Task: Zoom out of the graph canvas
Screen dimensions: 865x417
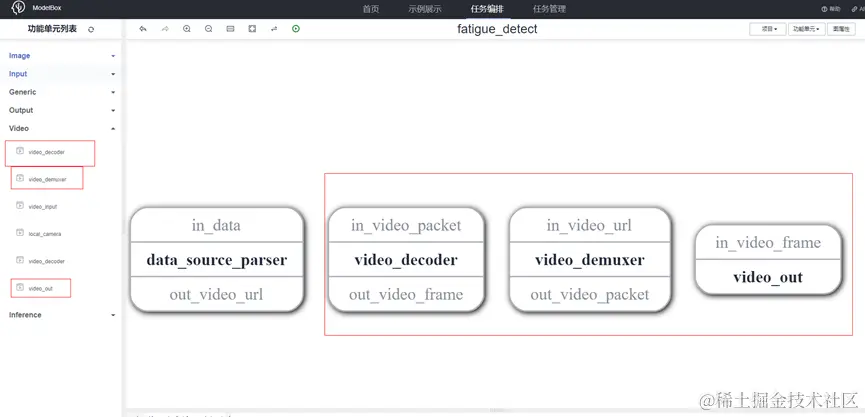Action: click(x=209, y=29)
